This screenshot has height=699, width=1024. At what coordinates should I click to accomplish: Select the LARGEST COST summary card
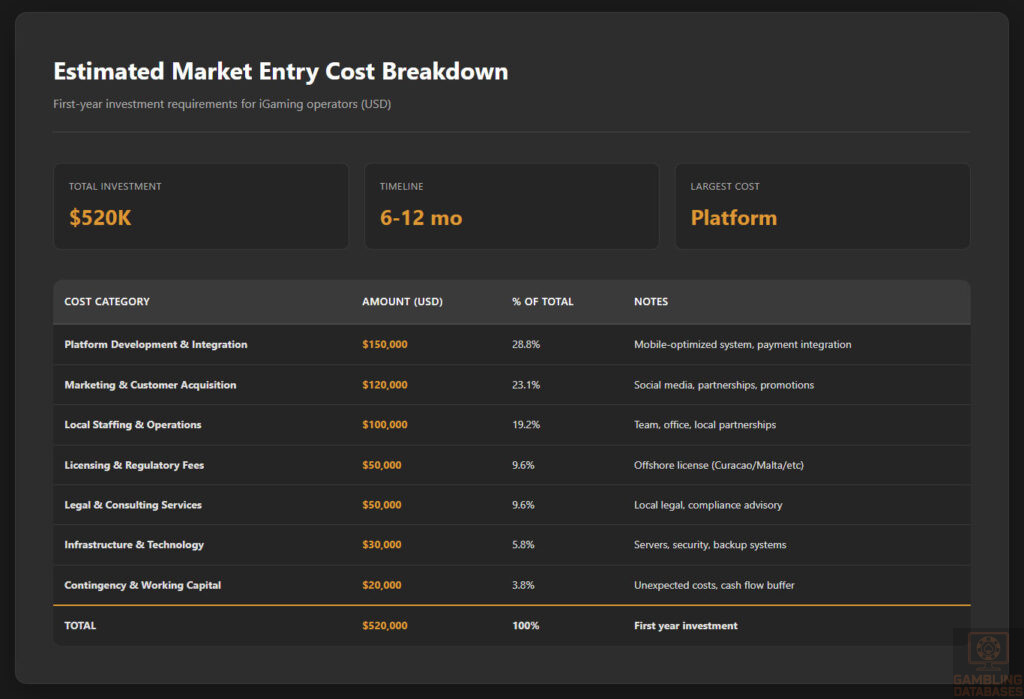(x=822, y=205)
